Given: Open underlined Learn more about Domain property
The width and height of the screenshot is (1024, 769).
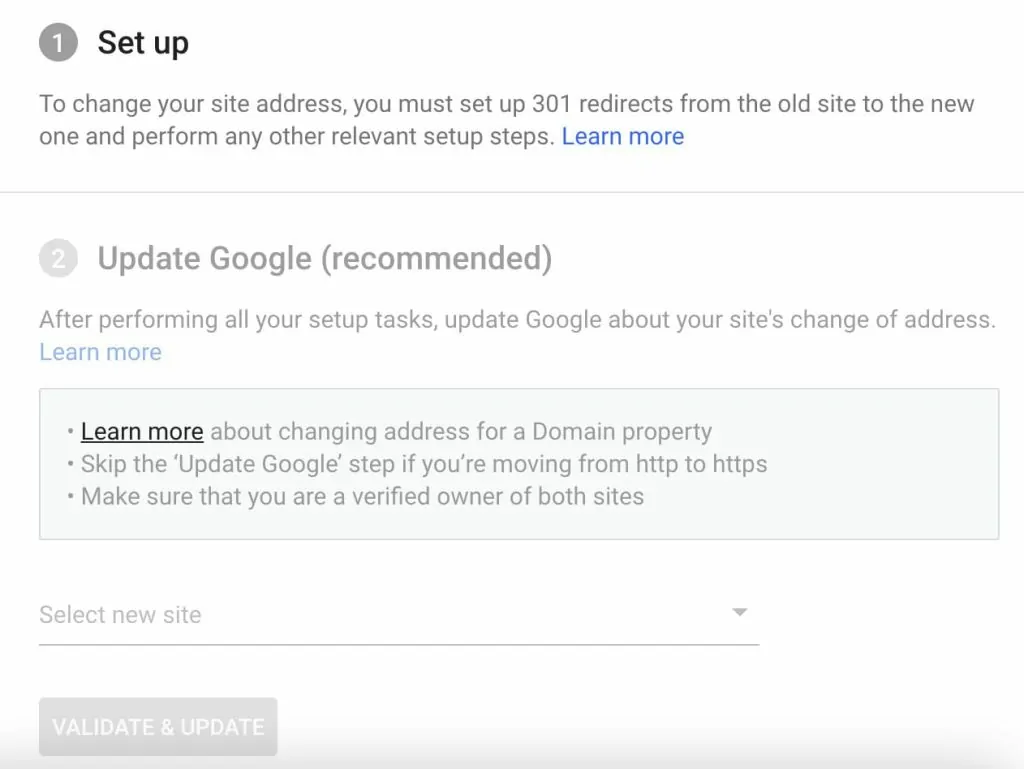Looking at the screenshot, I should click(142, 432).
